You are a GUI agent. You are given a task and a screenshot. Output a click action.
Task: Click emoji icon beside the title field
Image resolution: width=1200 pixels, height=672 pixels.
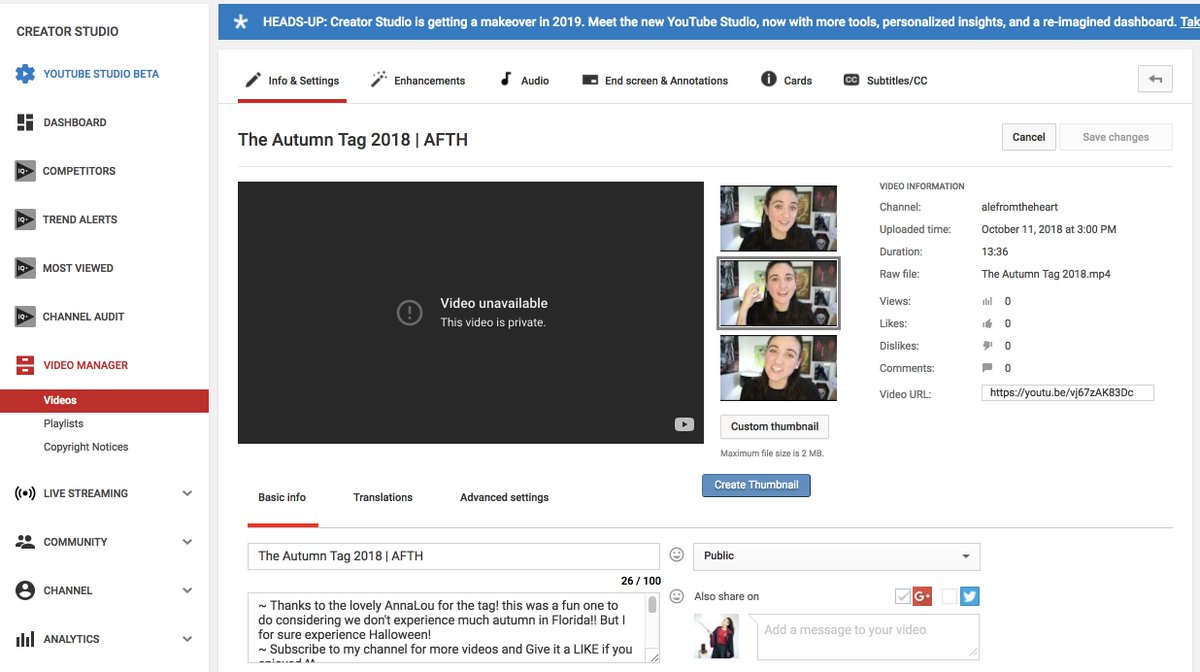pyautogui.click(x=677, y=555)
